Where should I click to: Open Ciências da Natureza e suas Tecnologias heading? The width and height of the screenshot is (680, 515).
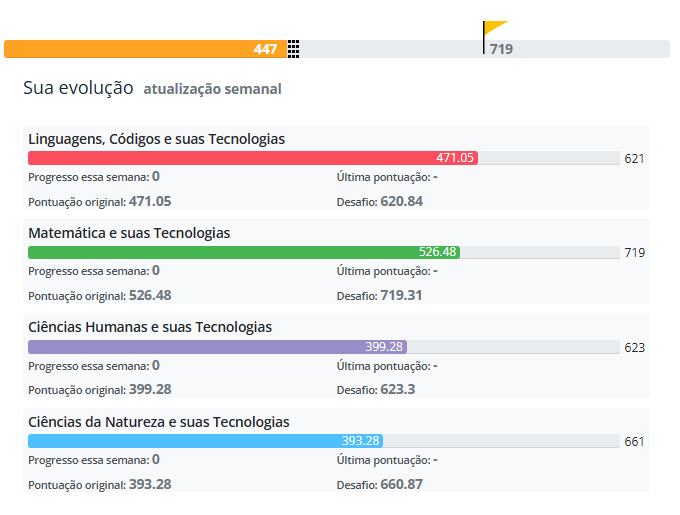pyautogui.click(x=159, y=422)
